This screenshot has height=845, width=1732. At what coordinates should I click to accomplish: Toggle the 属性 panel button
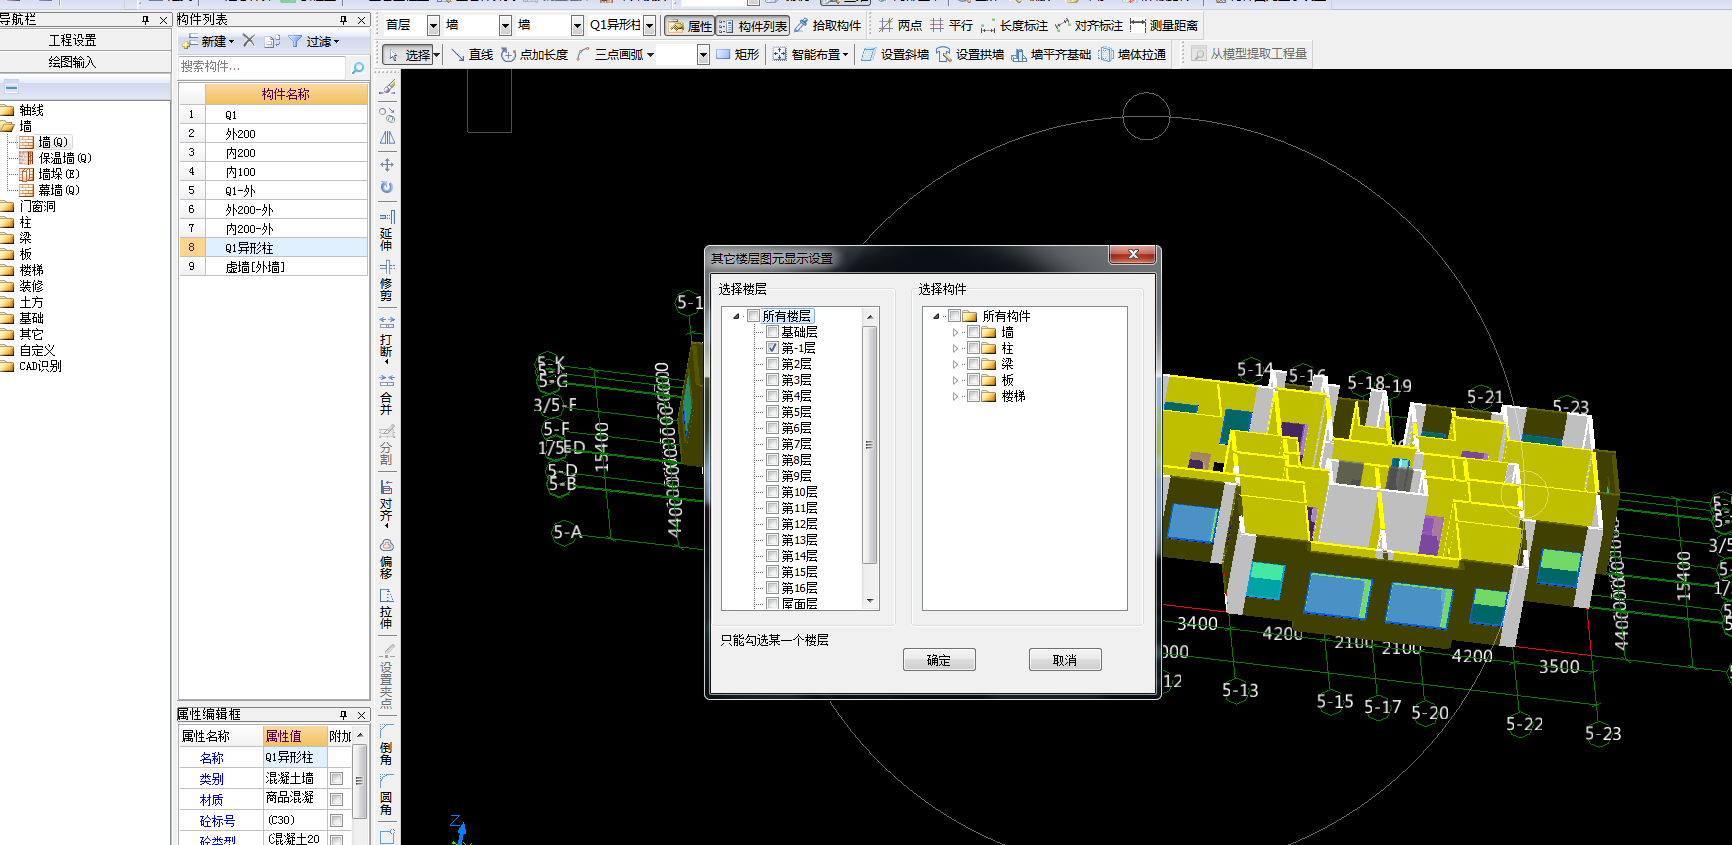(x=690, y=26)
